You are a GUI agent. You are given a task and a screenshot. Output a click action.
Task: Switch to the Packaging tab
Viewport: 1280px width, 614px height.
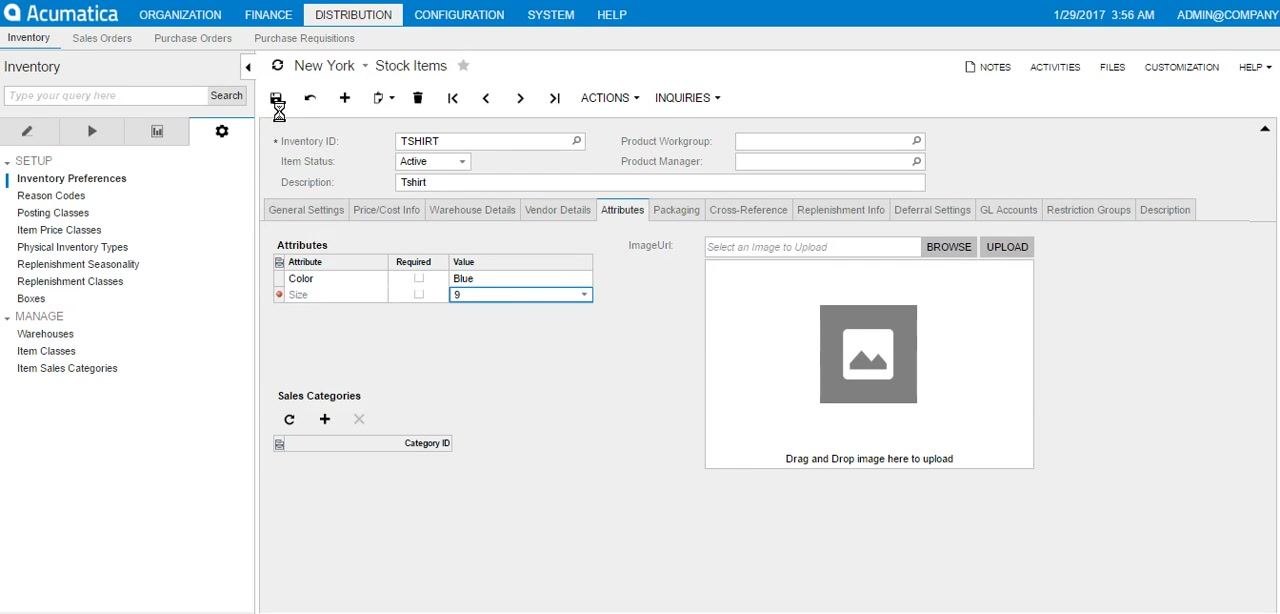[x=677, y=210]
